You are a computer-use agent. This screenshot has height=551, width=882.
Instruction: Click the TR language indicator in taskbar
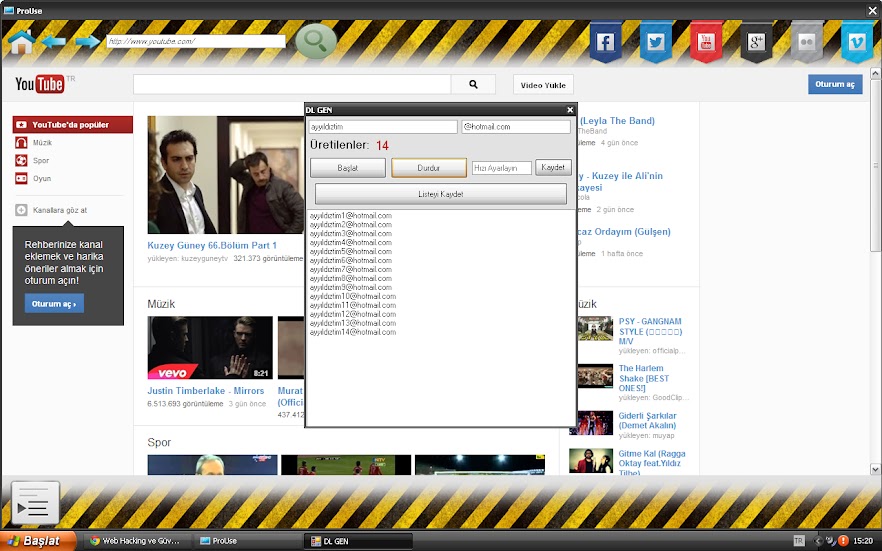pyautogui.click(x=798, y=541)
